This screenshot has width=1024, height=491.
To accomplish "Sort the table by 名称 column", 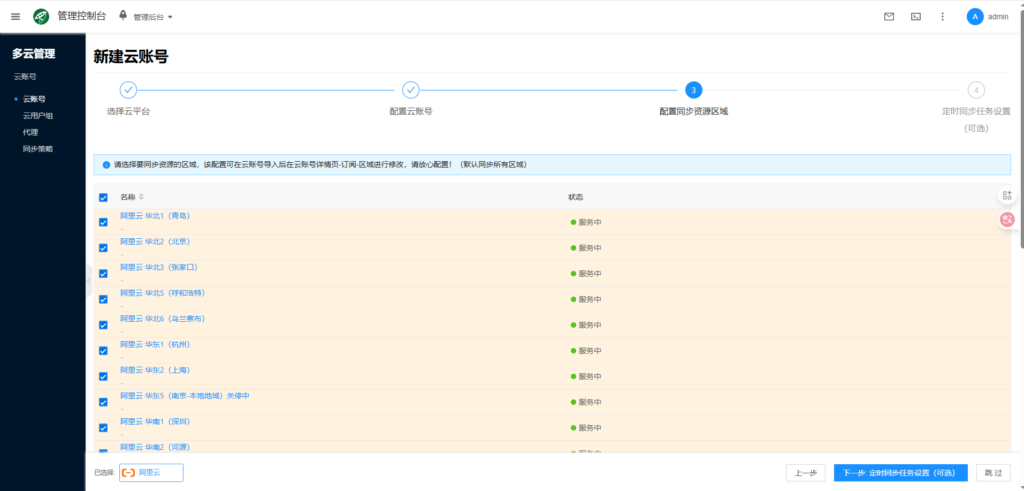I will pyautogui.click(x=141, y=197).
